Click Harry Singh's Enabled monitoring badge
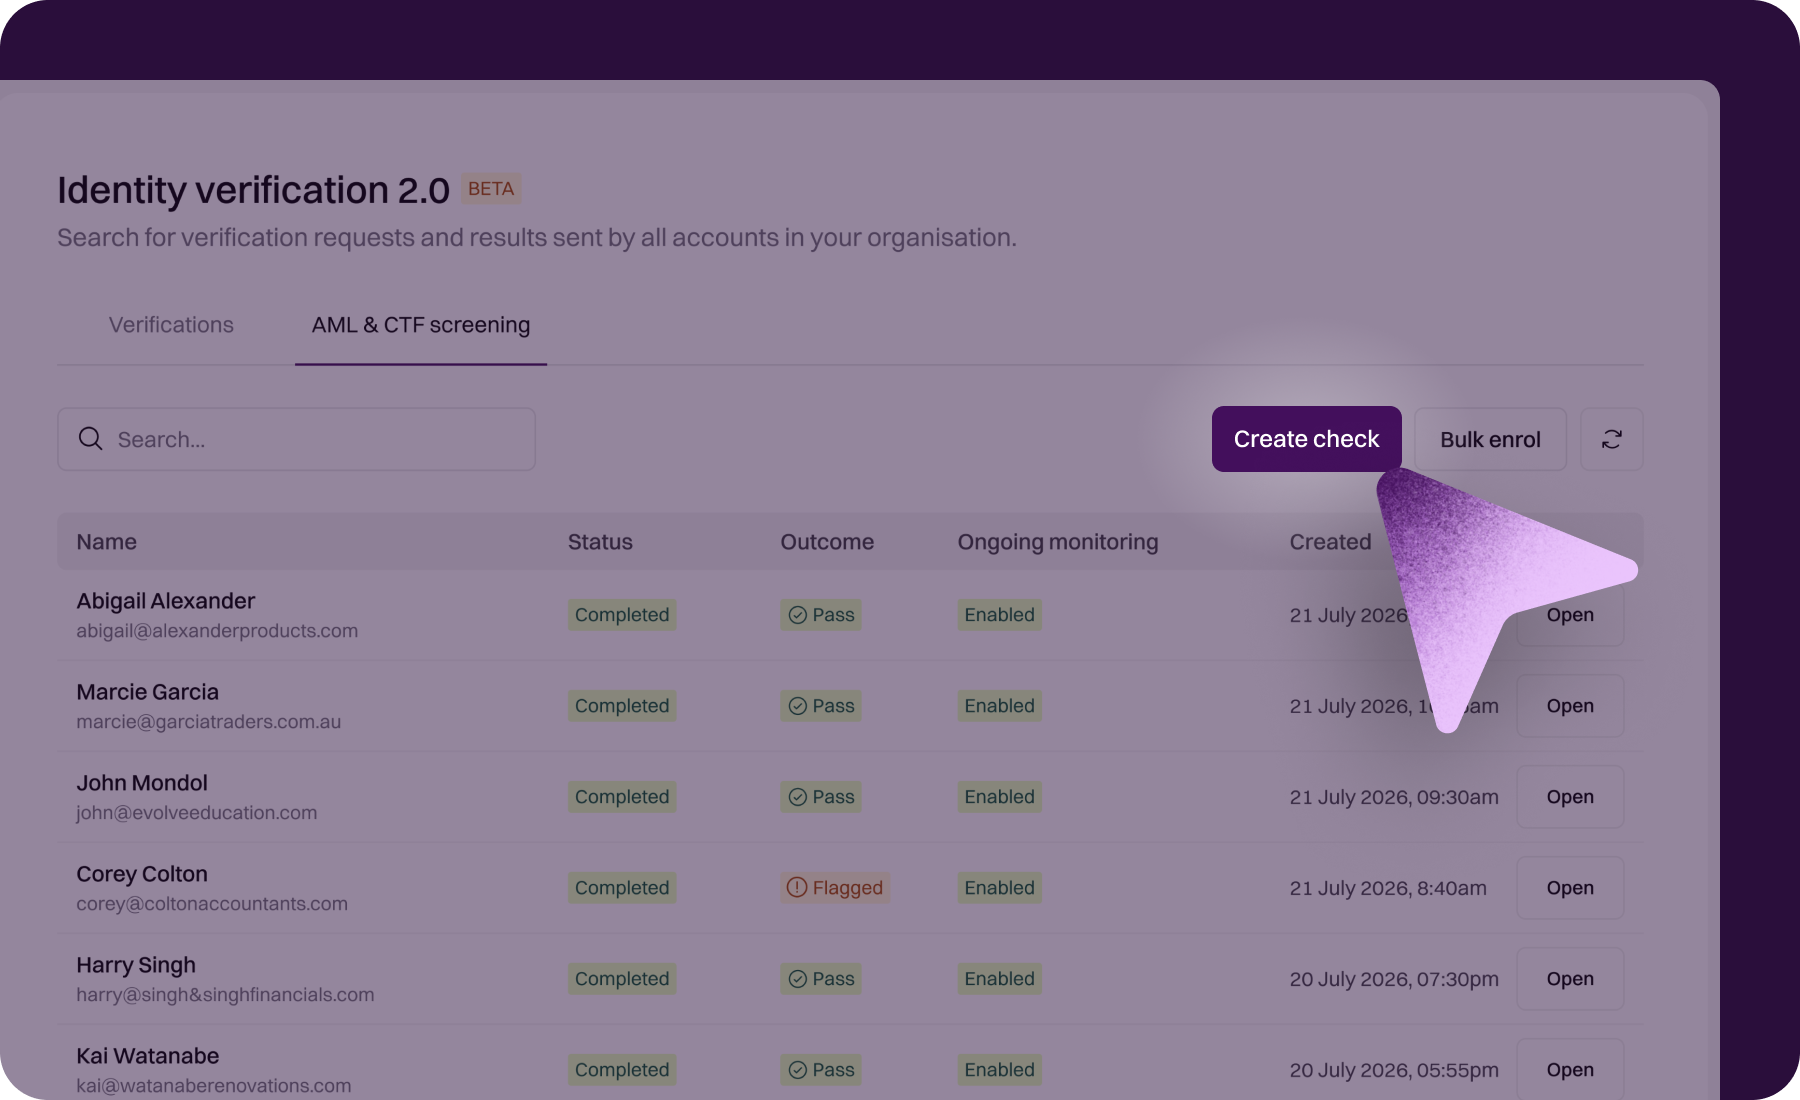This screenshot has width=1800, height=1100. 999,979
